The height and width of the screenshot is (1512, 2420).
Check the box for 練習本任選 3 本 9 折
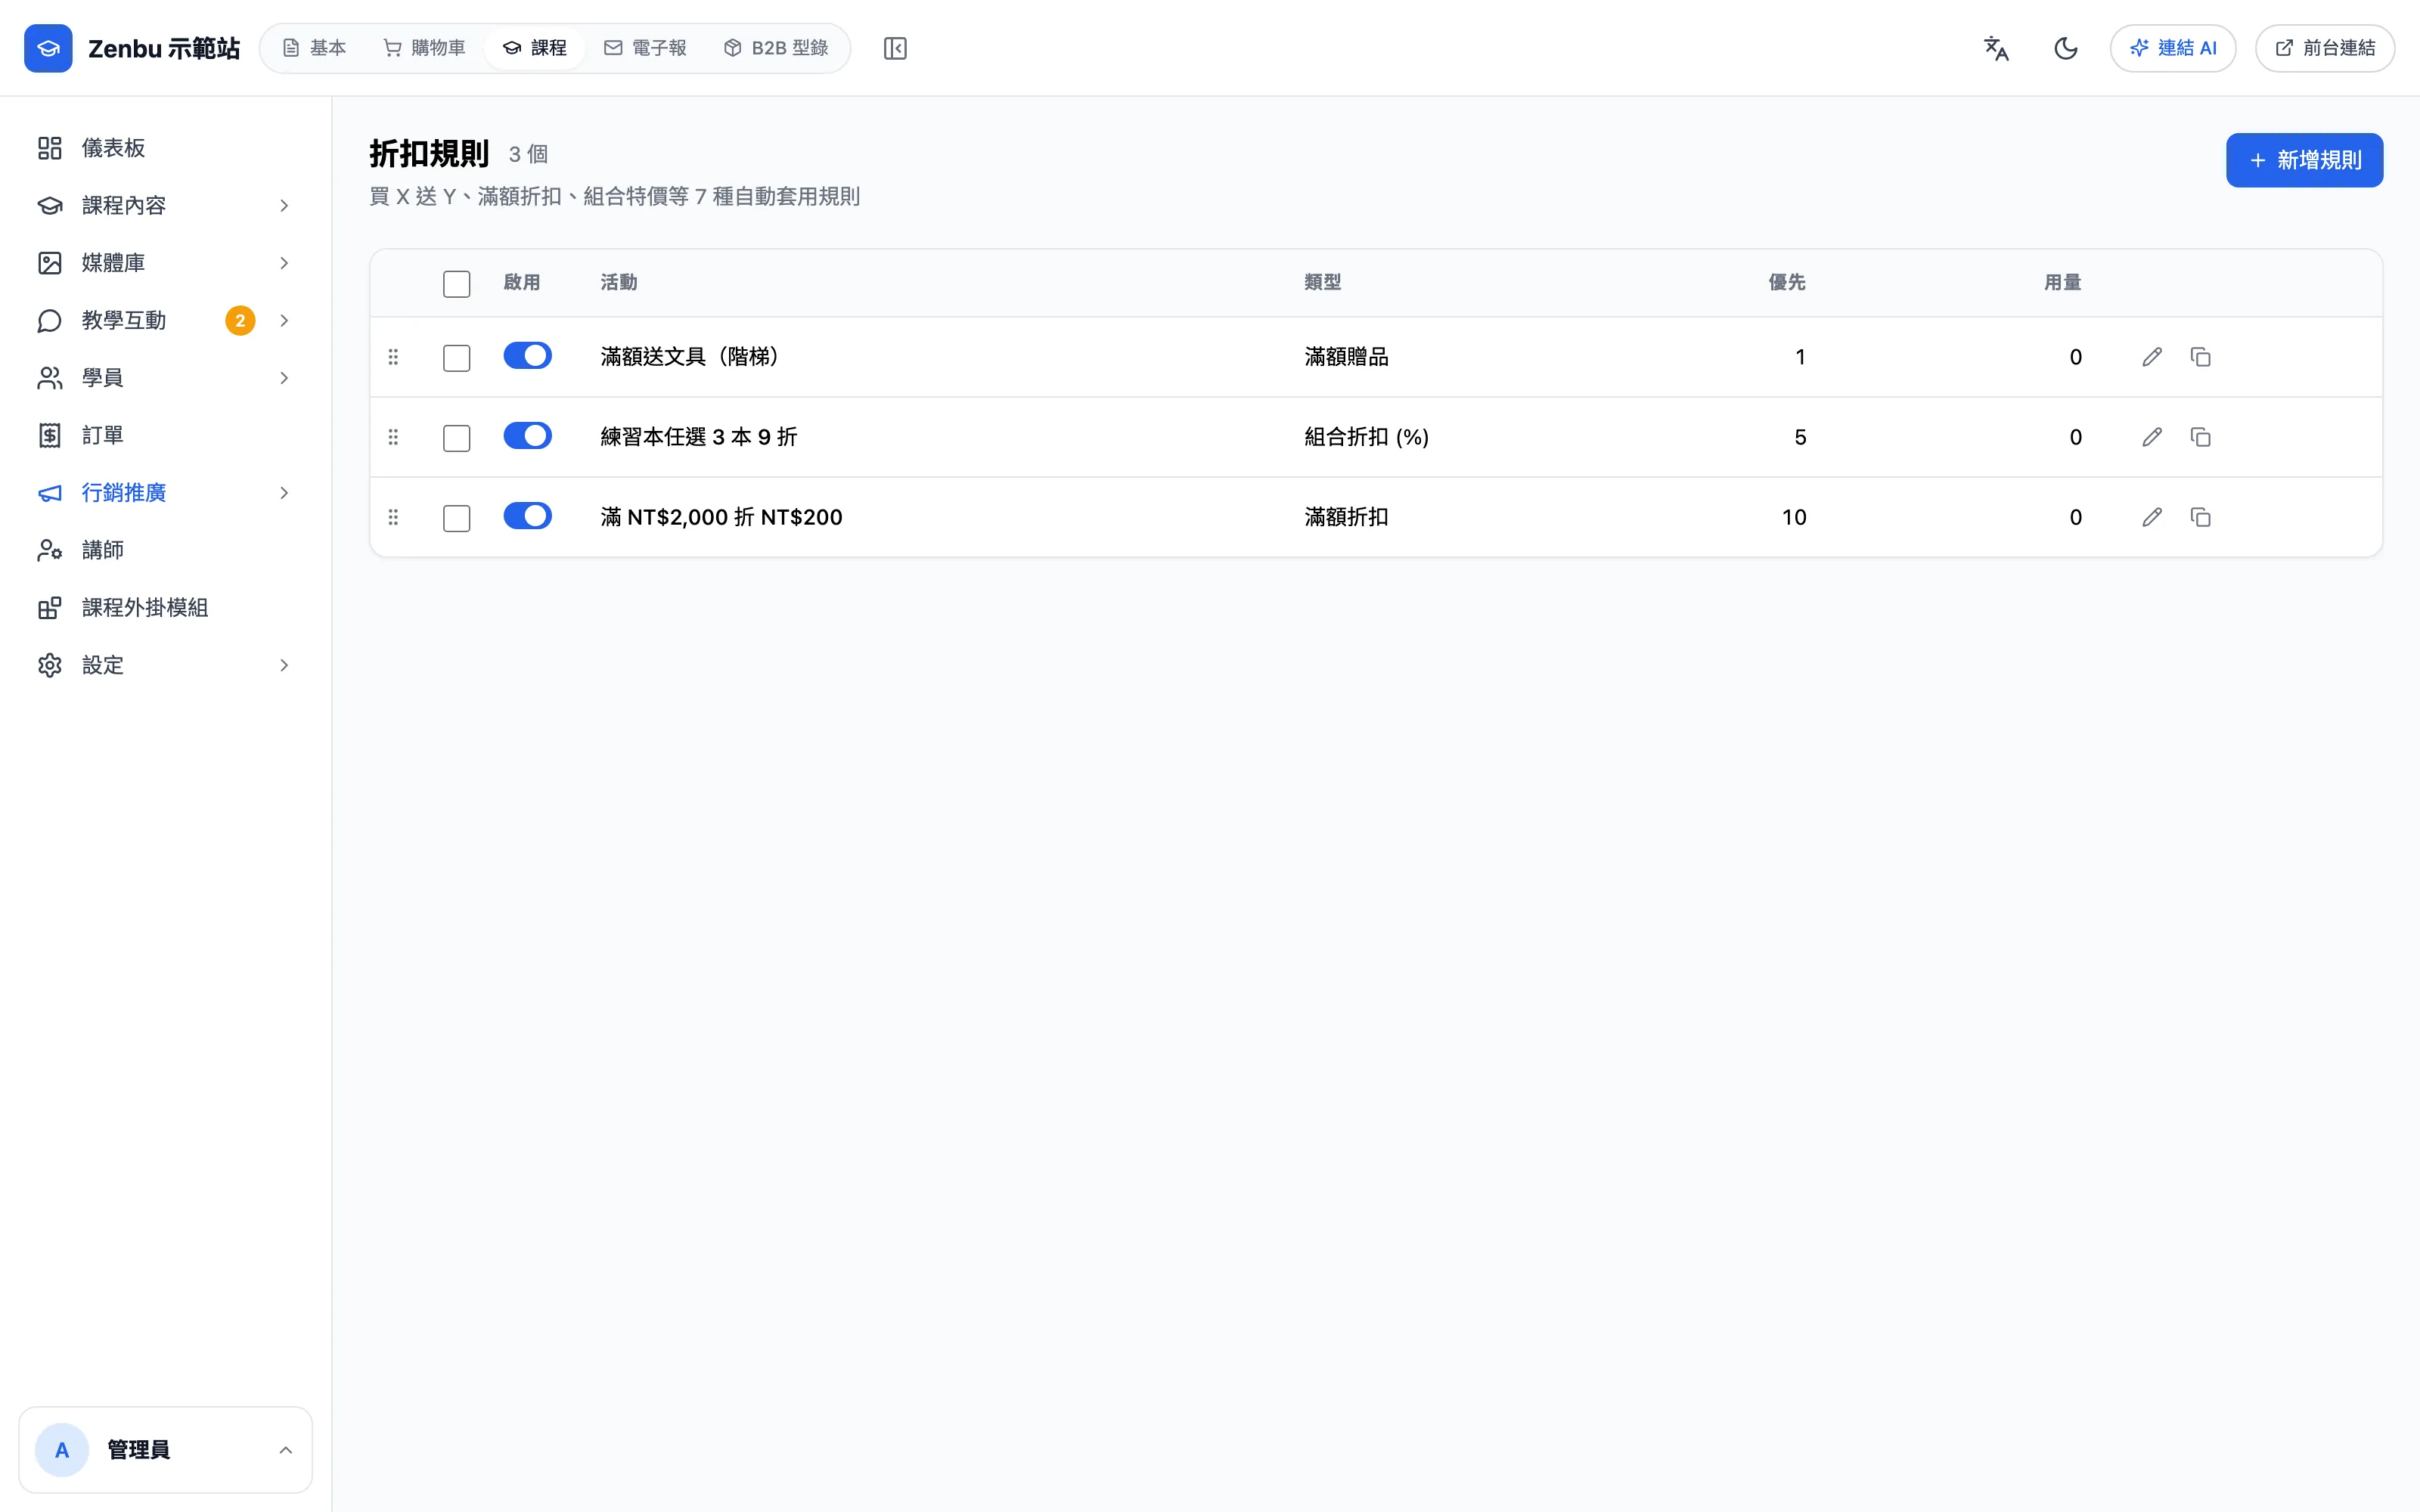pyautogui.click(x=456, y=438)
